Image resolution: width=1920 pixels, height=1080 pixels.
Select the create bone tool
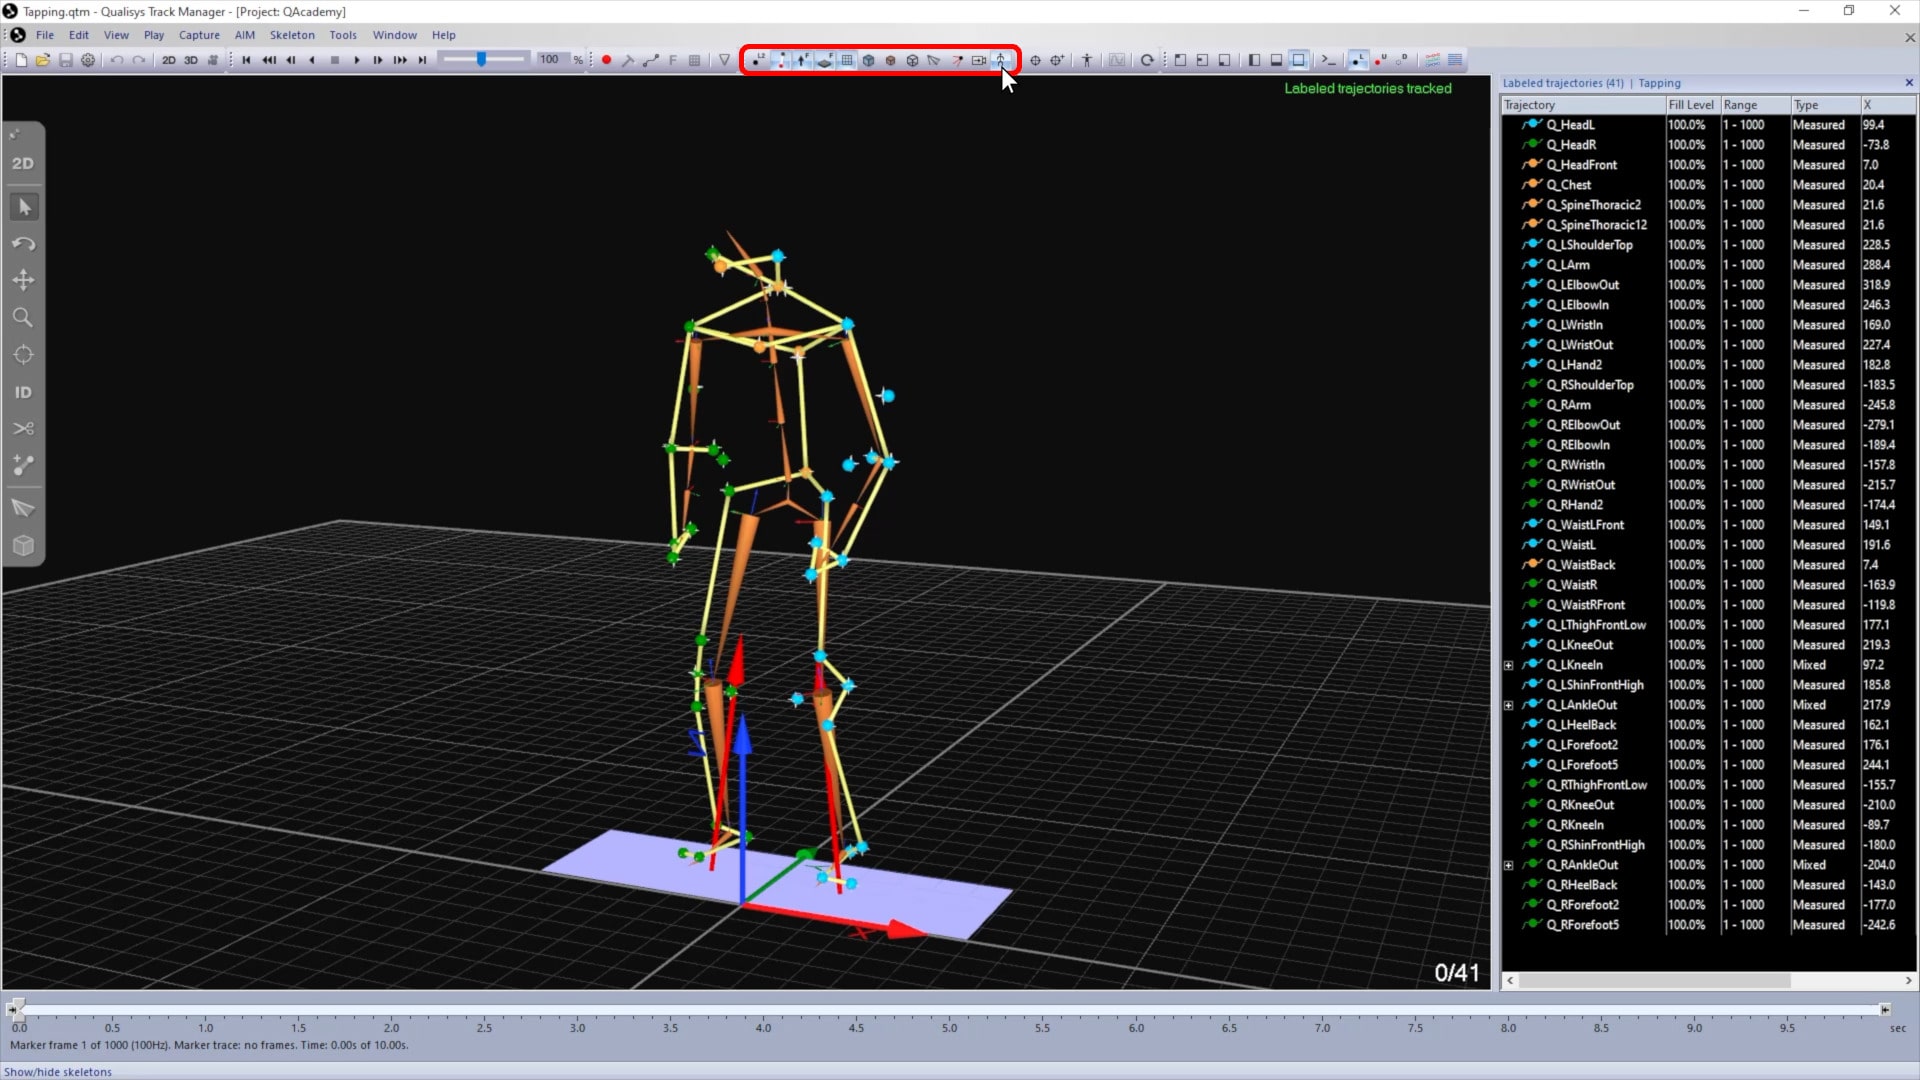pyautogui.click(x=24, y=465)
